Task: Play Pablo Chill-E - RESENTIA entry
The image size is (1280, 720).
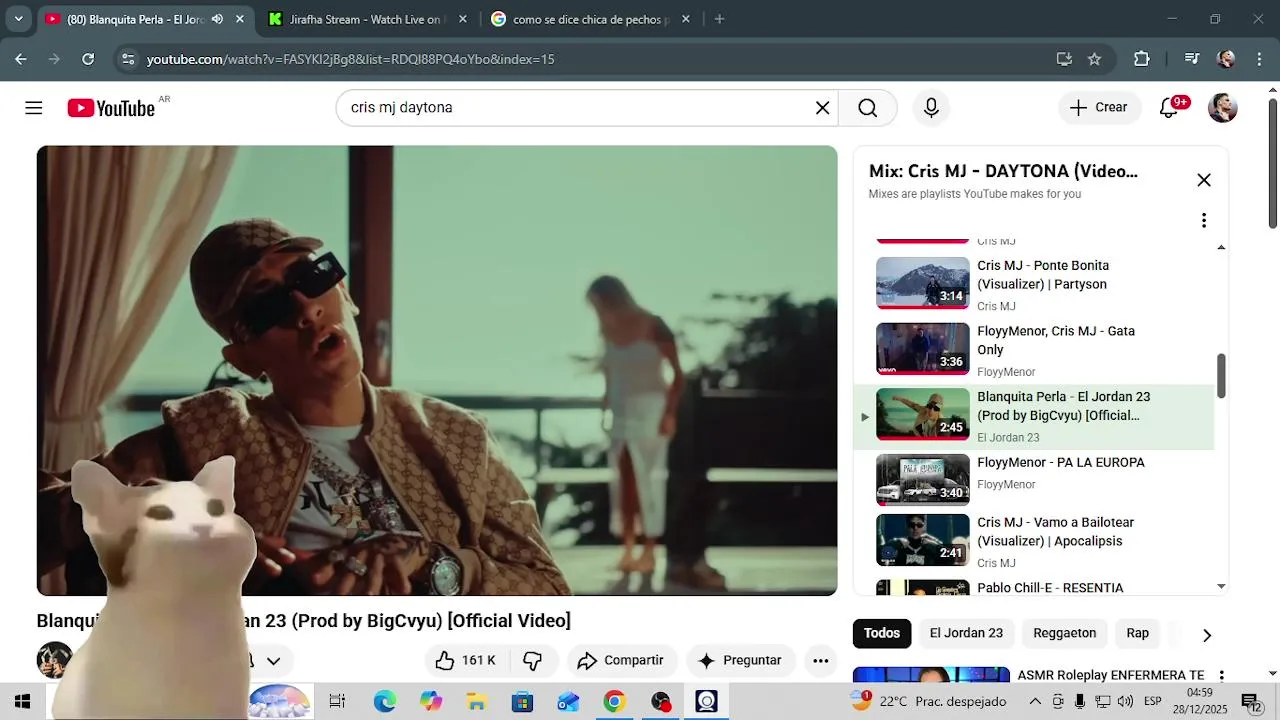Action: coord(1050,588)
